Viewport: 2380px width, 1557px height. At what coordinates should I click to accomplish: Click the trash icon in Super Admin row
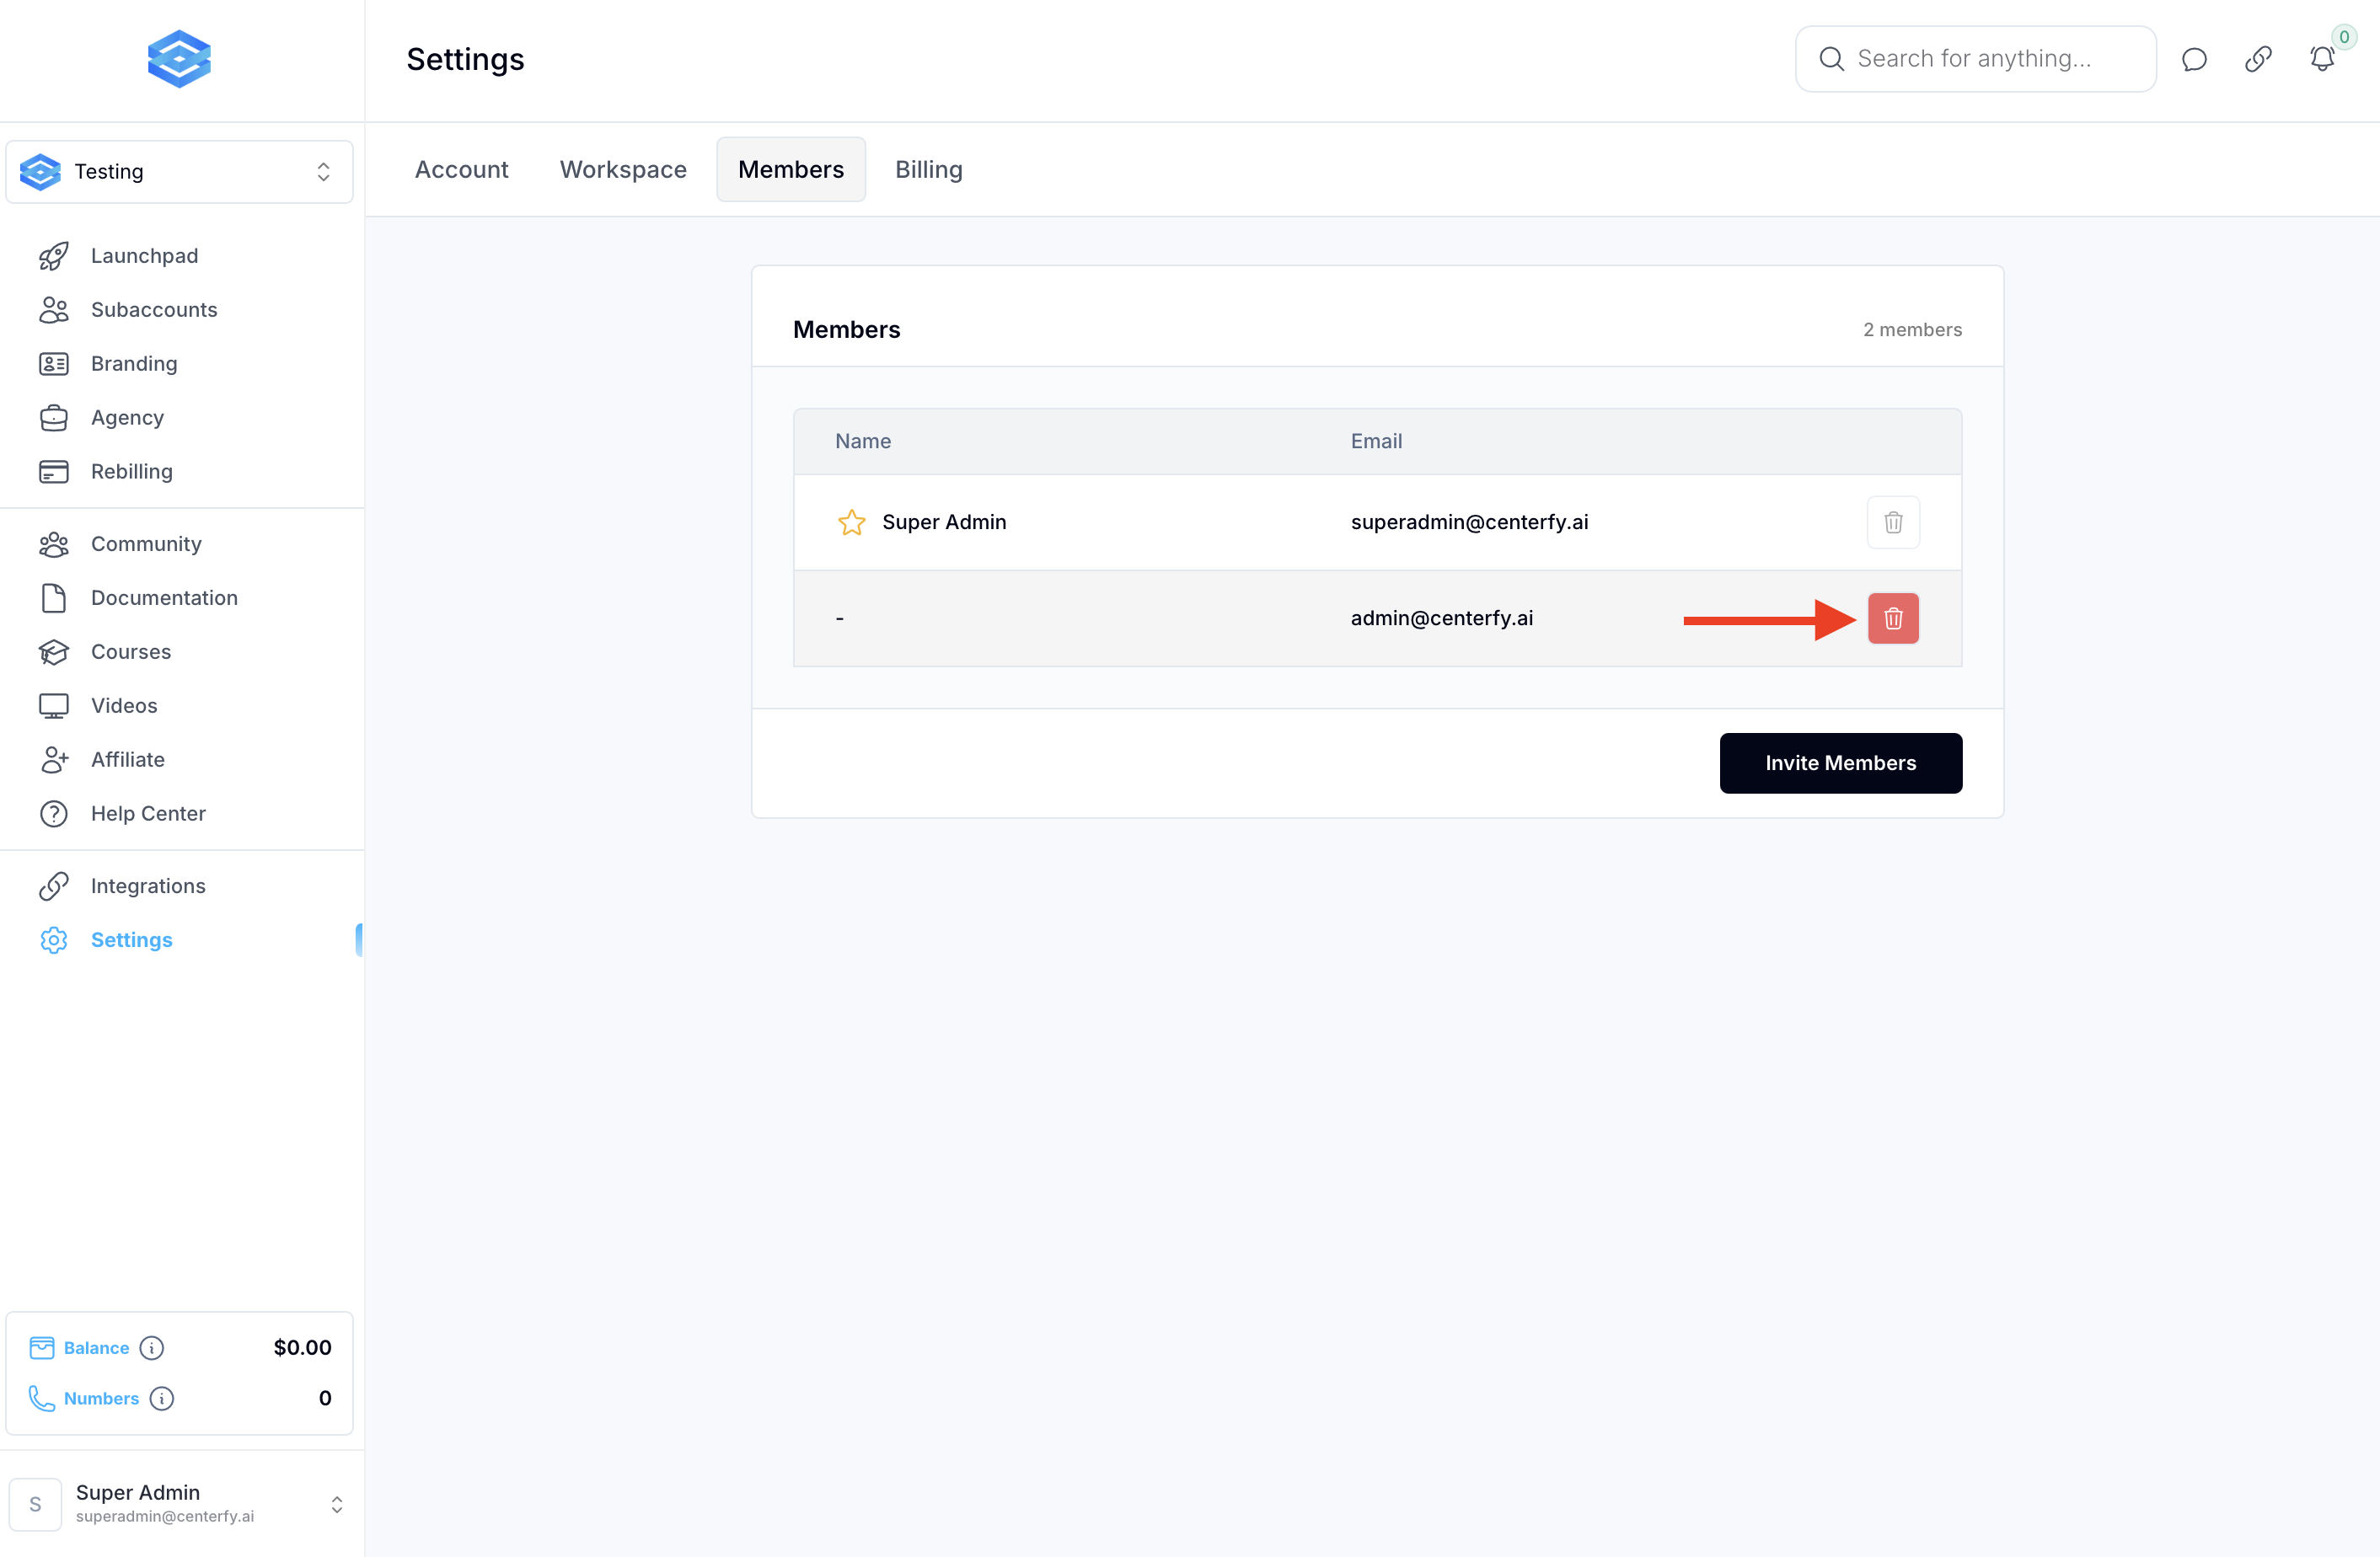(1892, 522)
